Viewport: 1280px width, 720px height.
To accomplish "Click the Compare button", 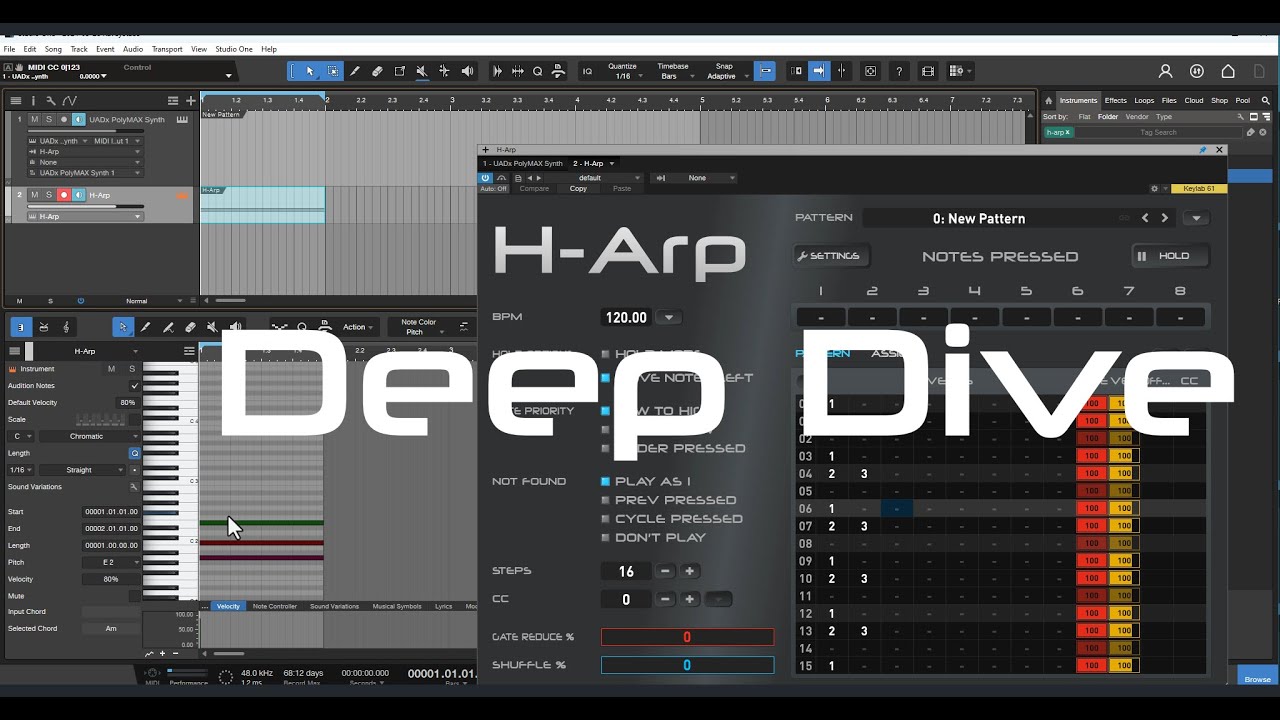I will click(x=534, y=188).
